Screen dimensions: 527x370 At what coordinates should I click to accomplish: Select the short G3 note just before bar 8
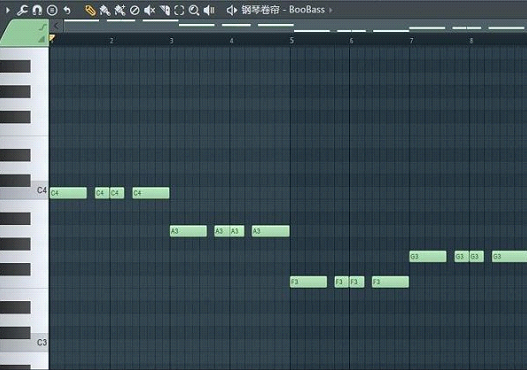tap(462, 256)
